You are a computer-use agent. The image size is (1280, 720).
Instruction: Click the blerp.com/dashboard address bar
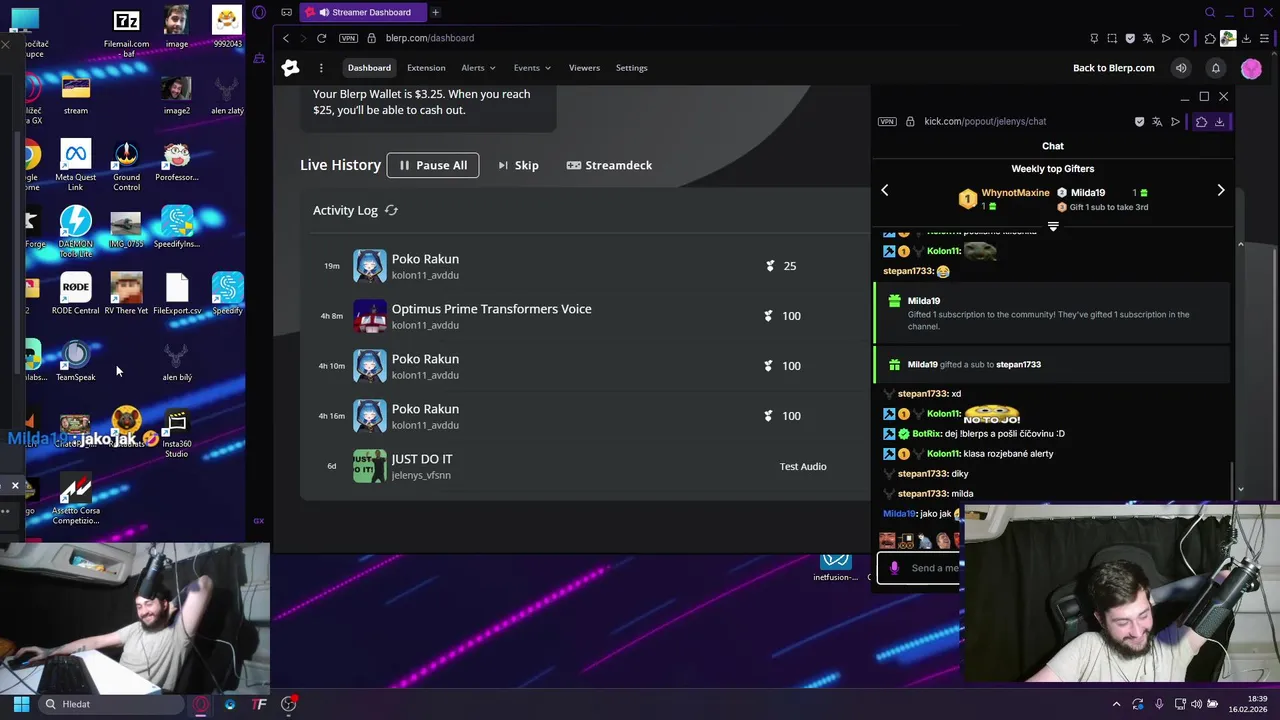coord(430,38)
